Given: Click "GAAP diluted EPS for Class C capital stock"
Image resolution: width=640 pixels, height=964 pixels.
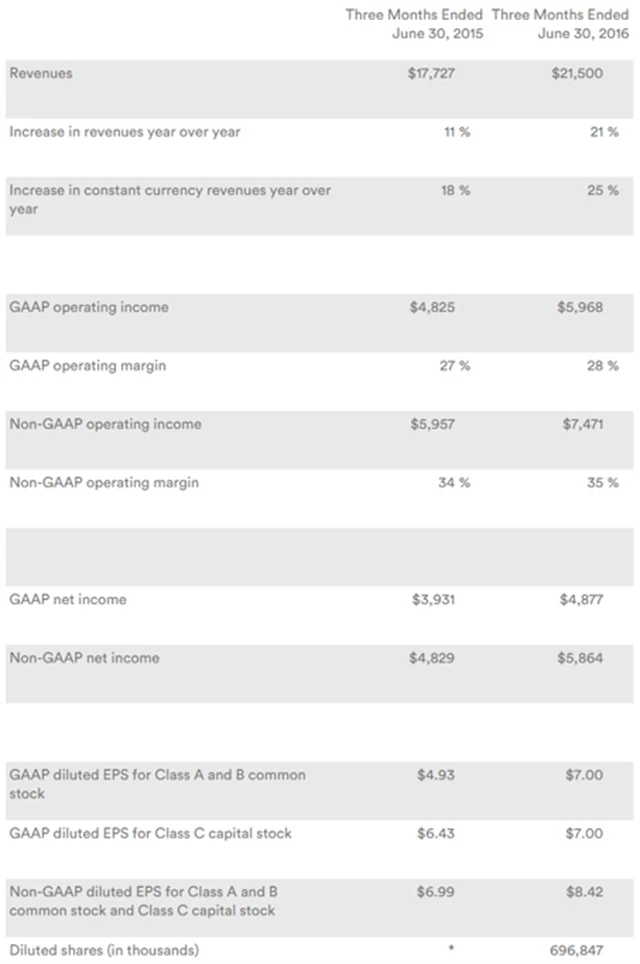Looking at the screenshot, I should pos(151,833).
